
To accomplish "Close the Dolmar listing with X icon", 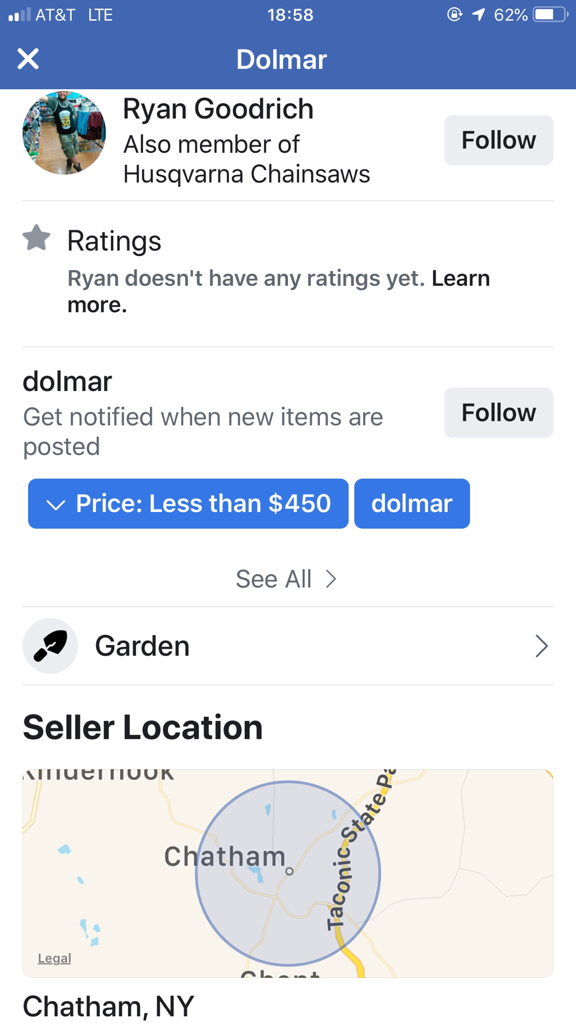I will click(x=27, y=59).
